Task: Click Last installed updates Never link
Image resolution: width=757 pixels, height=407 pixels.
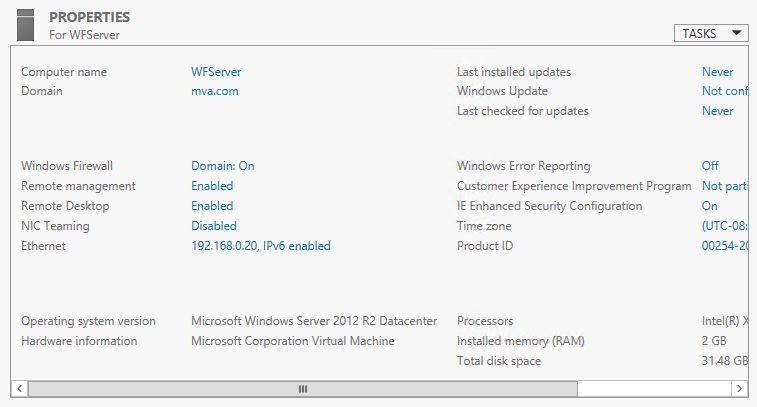Action: coord(718,72)
